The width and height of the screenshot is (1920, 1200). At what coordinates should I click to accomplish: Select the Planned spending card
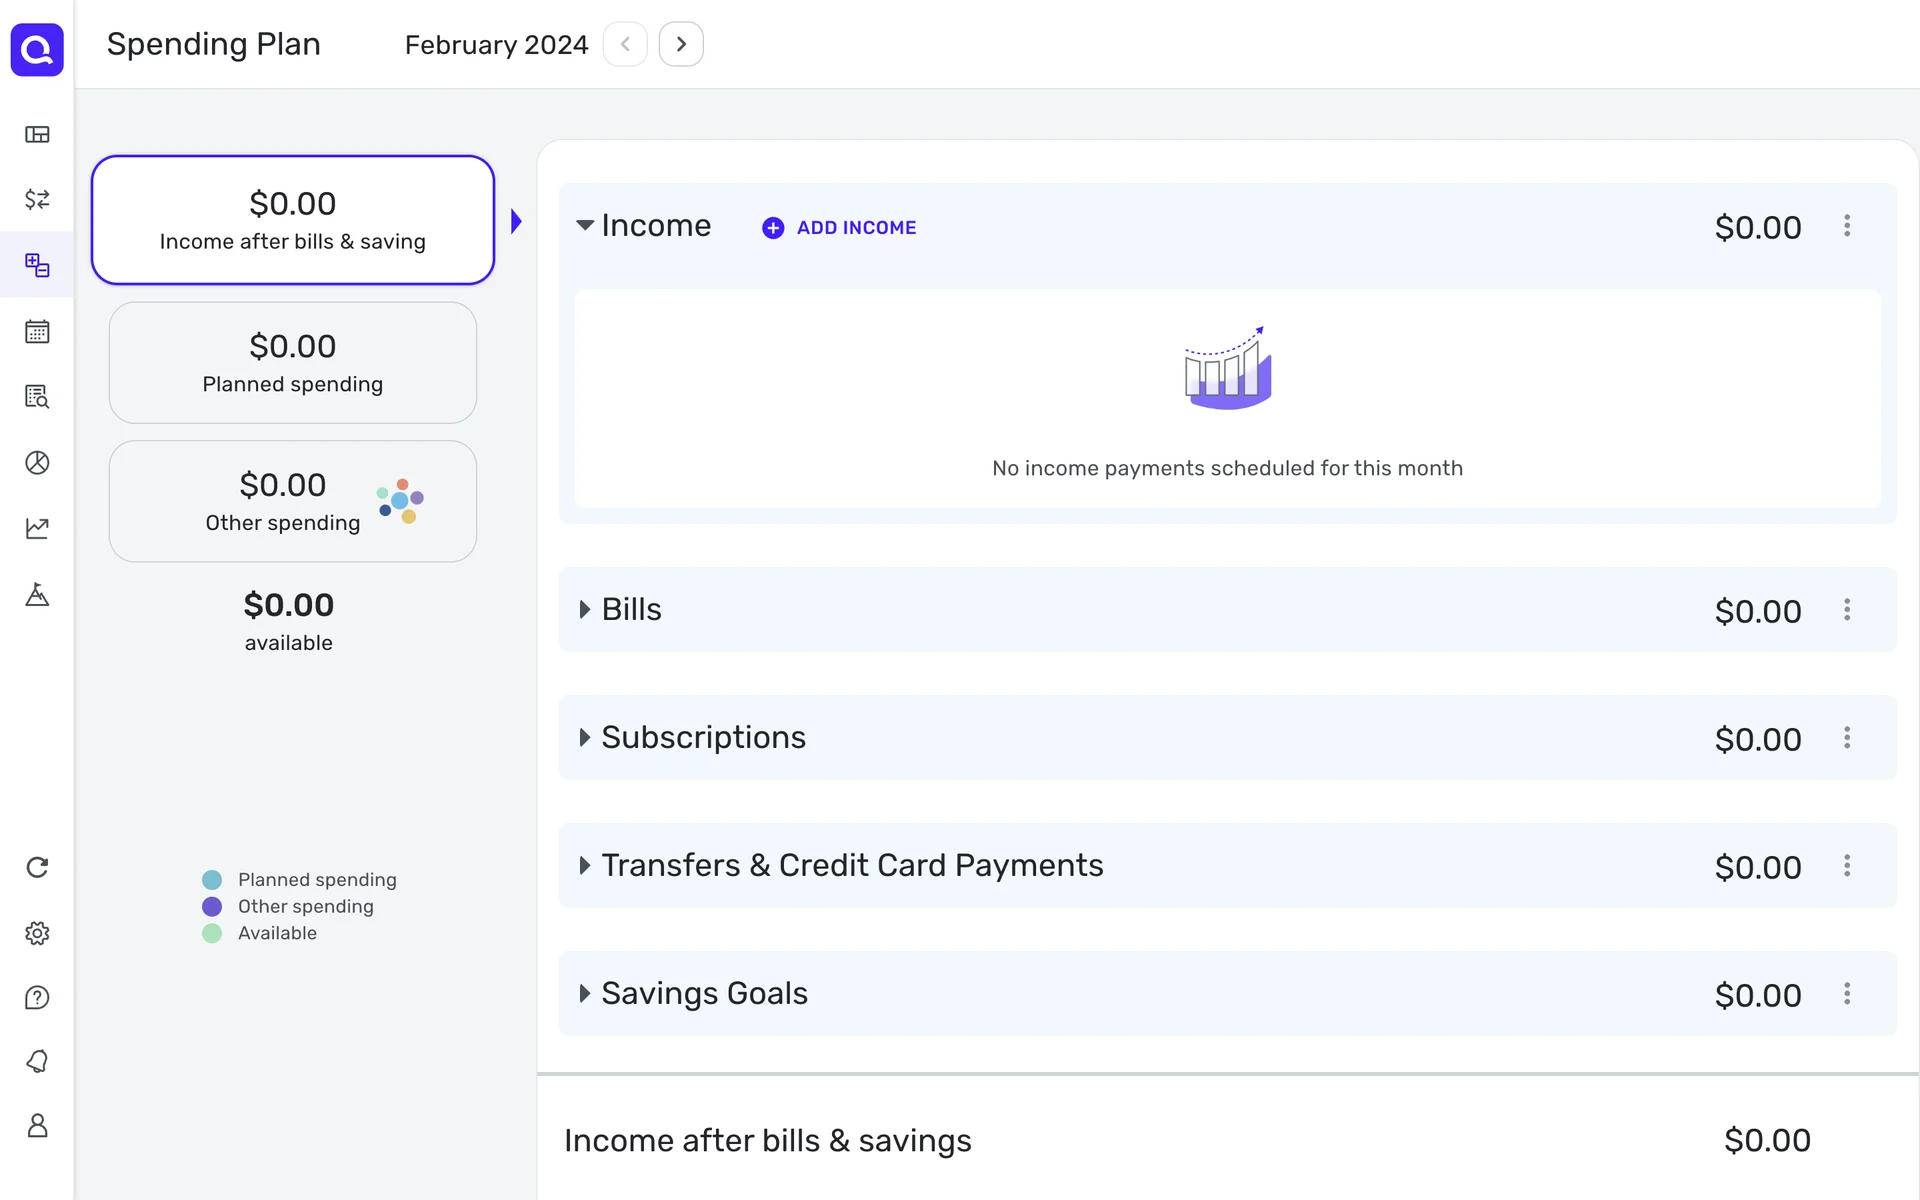[x=292, y=363]
